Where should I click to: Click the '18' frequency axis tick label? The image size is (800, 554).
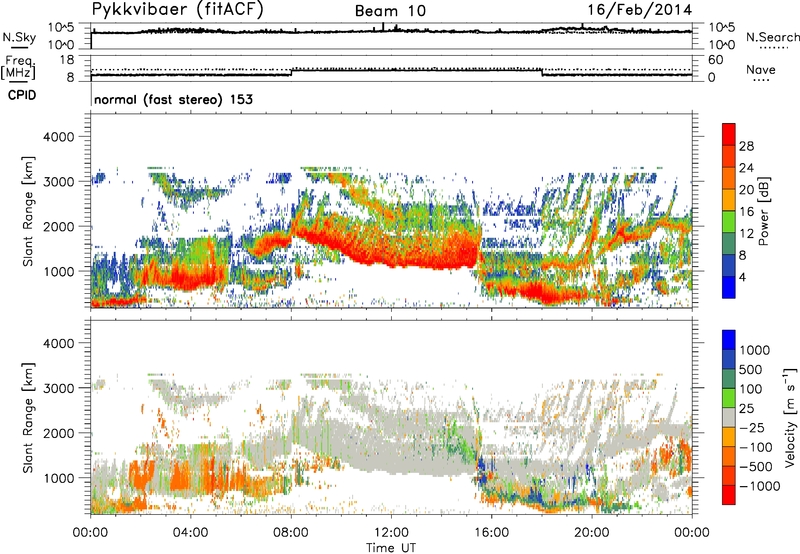tap(67, 60)
